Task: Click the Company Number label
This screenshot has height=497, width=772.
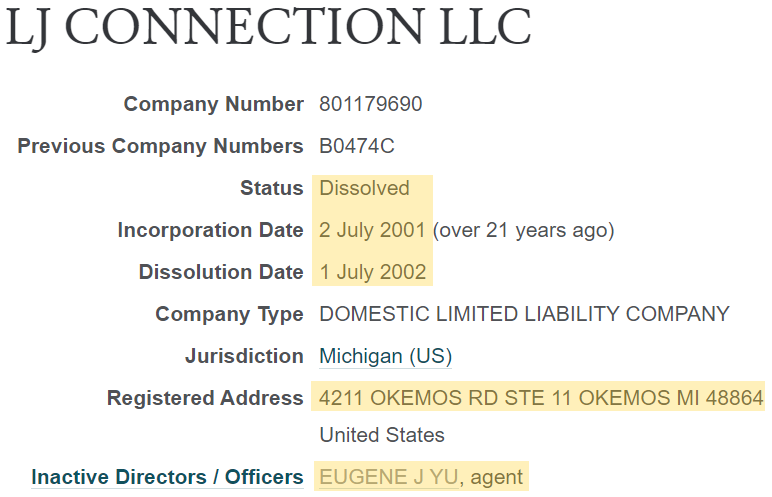Action: point(214,104)
